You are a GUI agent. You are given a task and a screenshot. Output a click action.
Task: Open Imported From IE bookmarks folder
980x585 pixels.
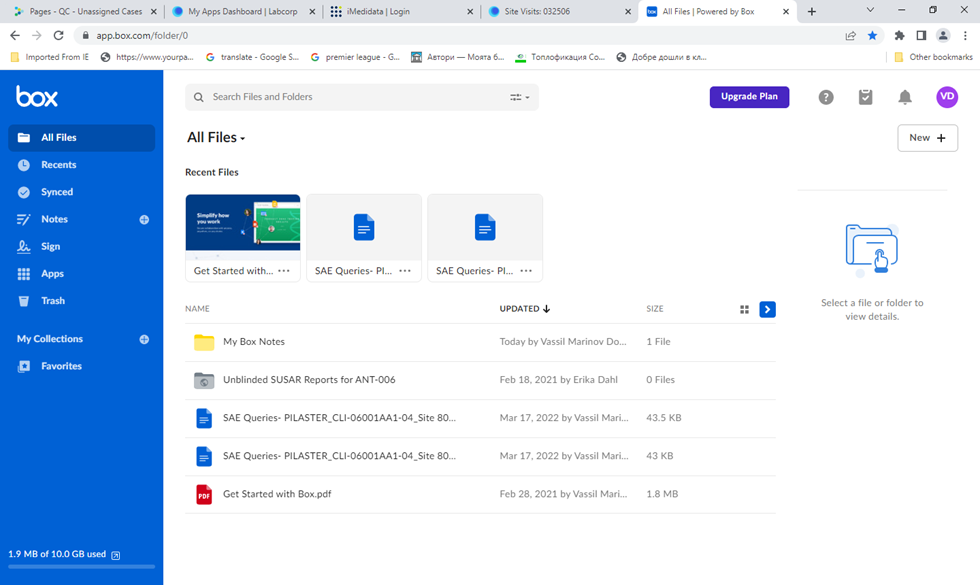(x=50, y=57)
